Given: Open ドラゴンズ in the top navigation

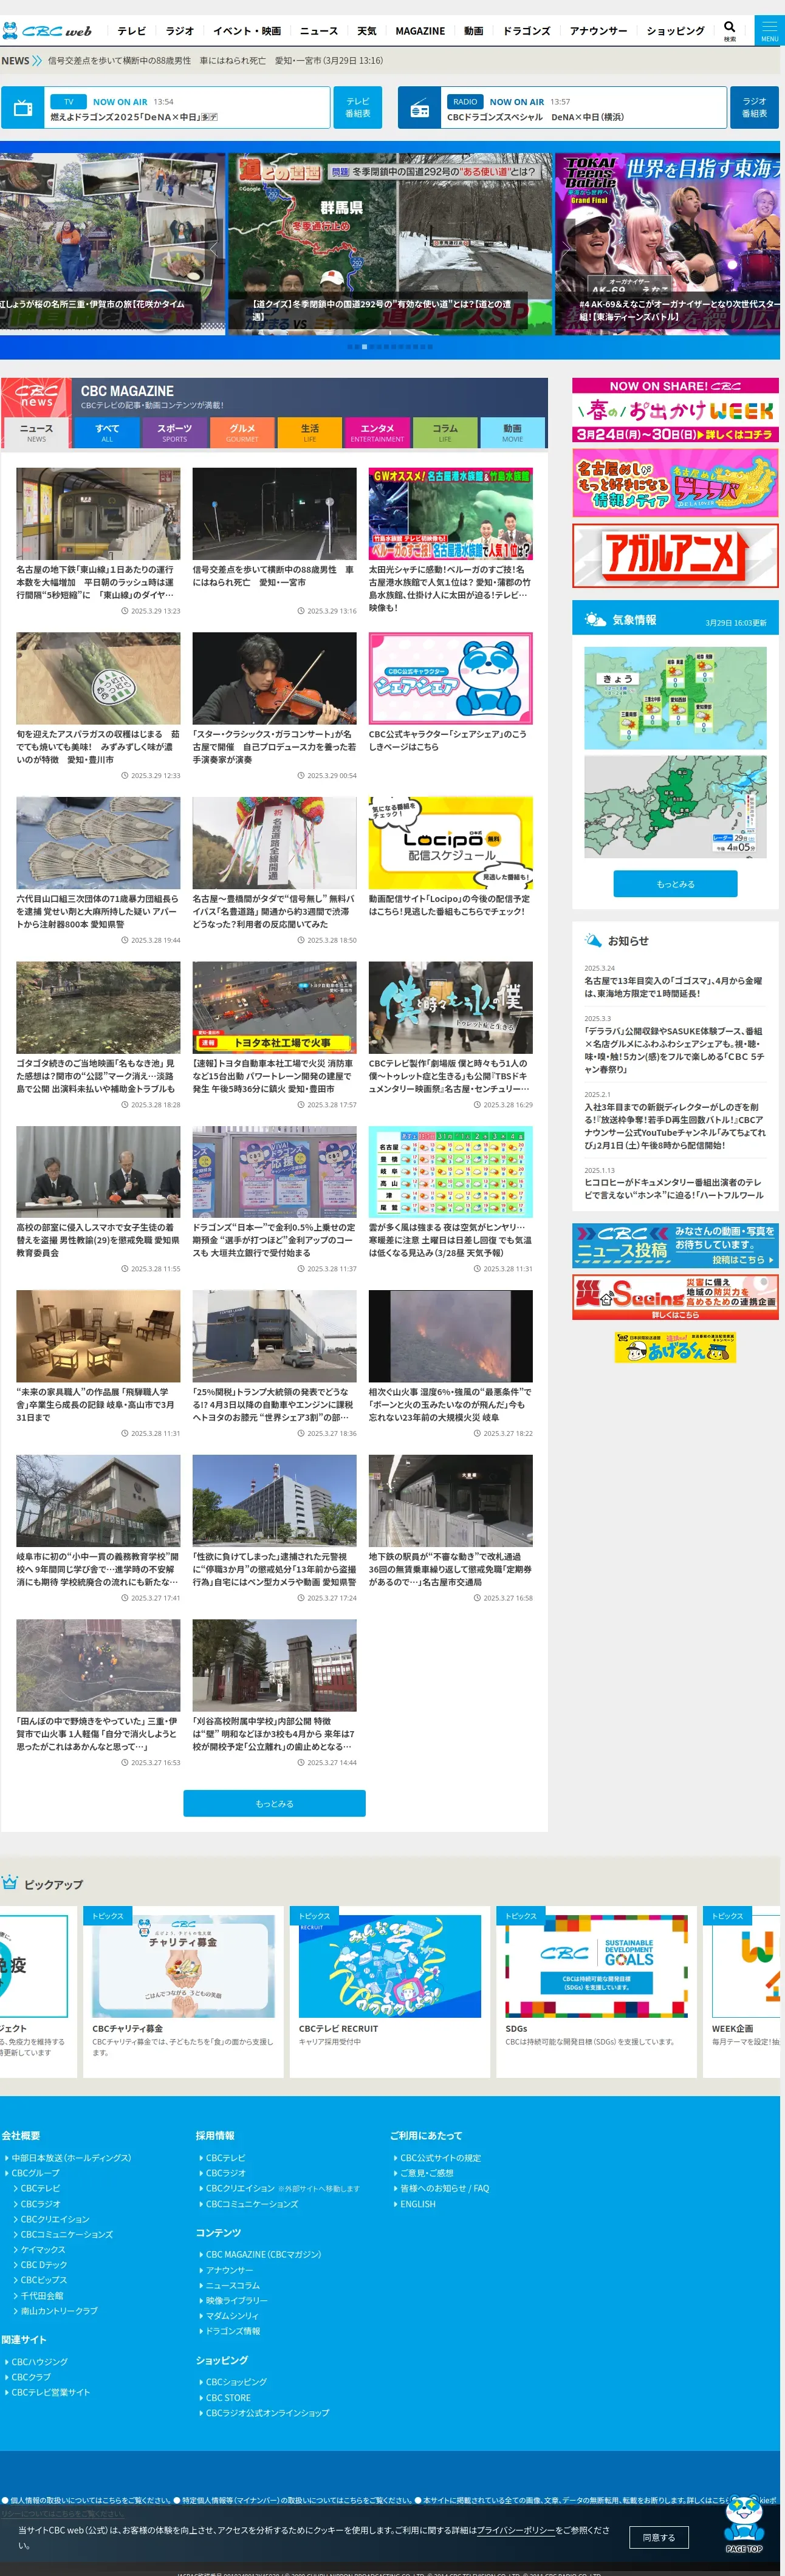Looking at the screenshot, I should point(527,31).
